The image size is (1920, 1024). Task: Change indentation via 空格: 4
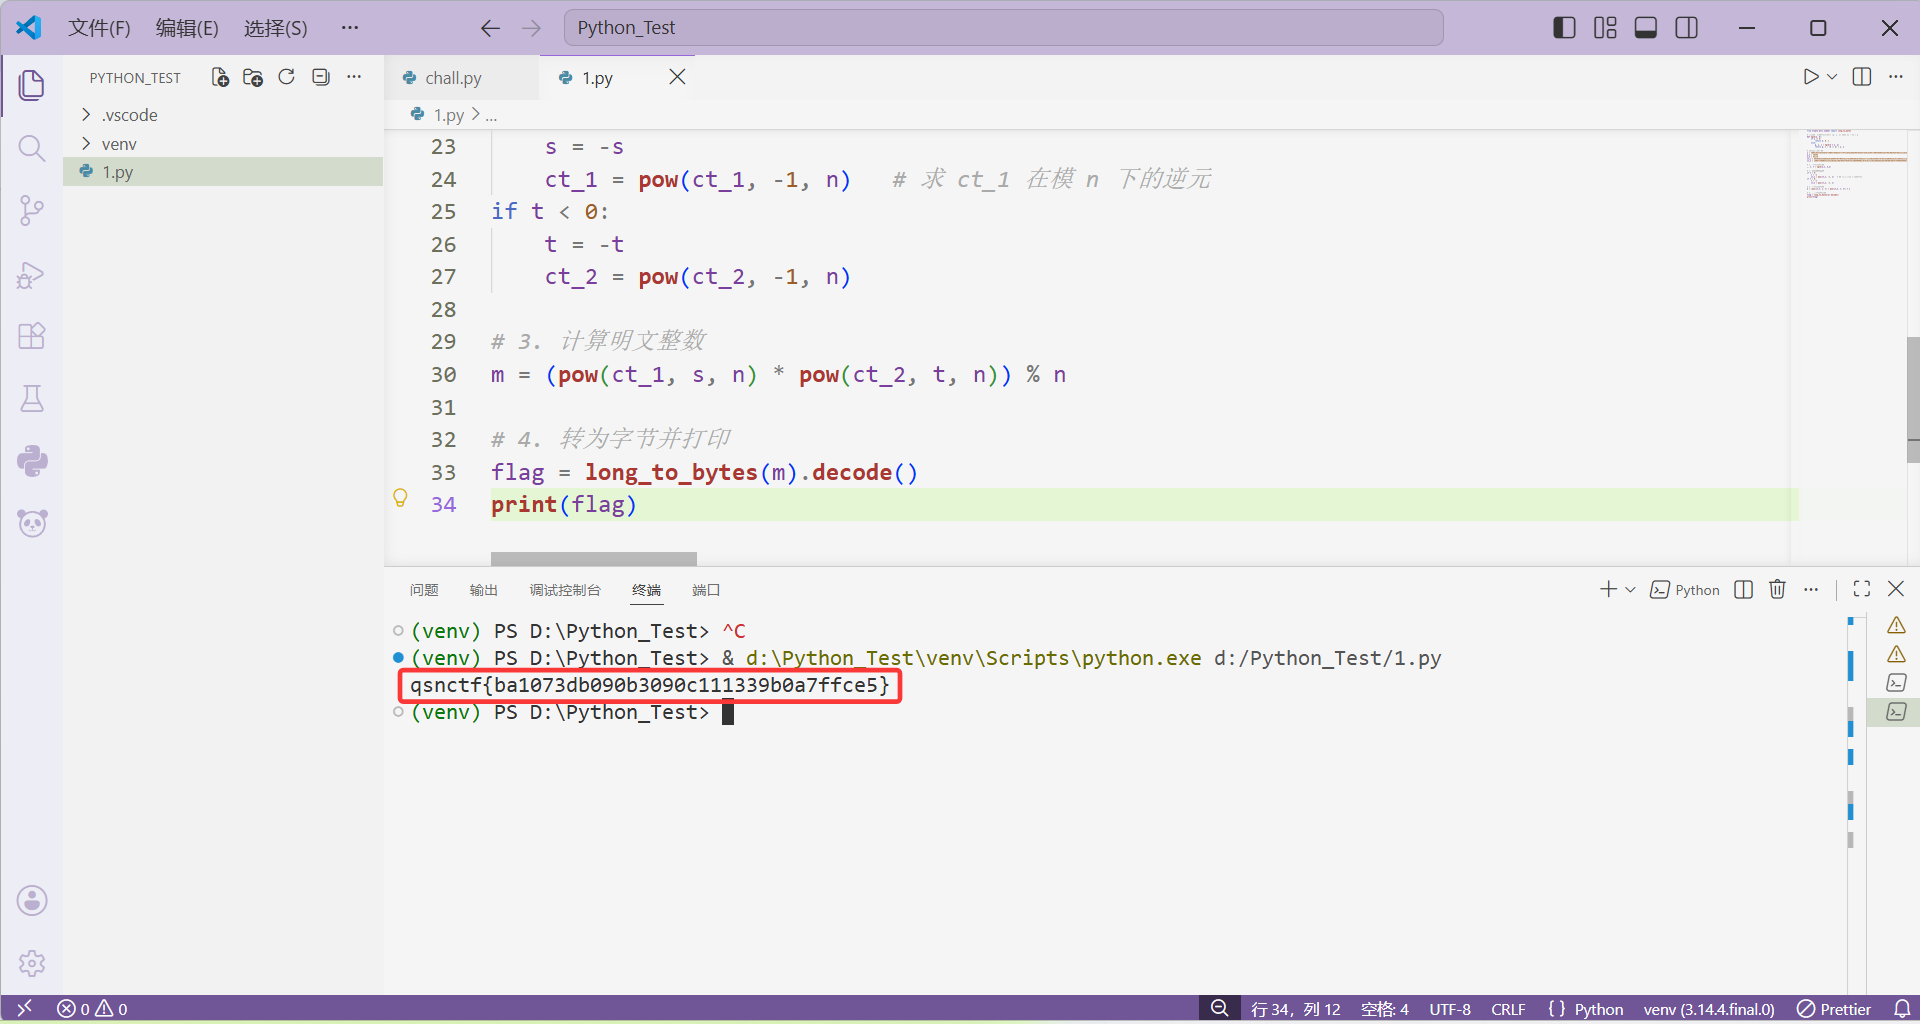[1384, 1008]
